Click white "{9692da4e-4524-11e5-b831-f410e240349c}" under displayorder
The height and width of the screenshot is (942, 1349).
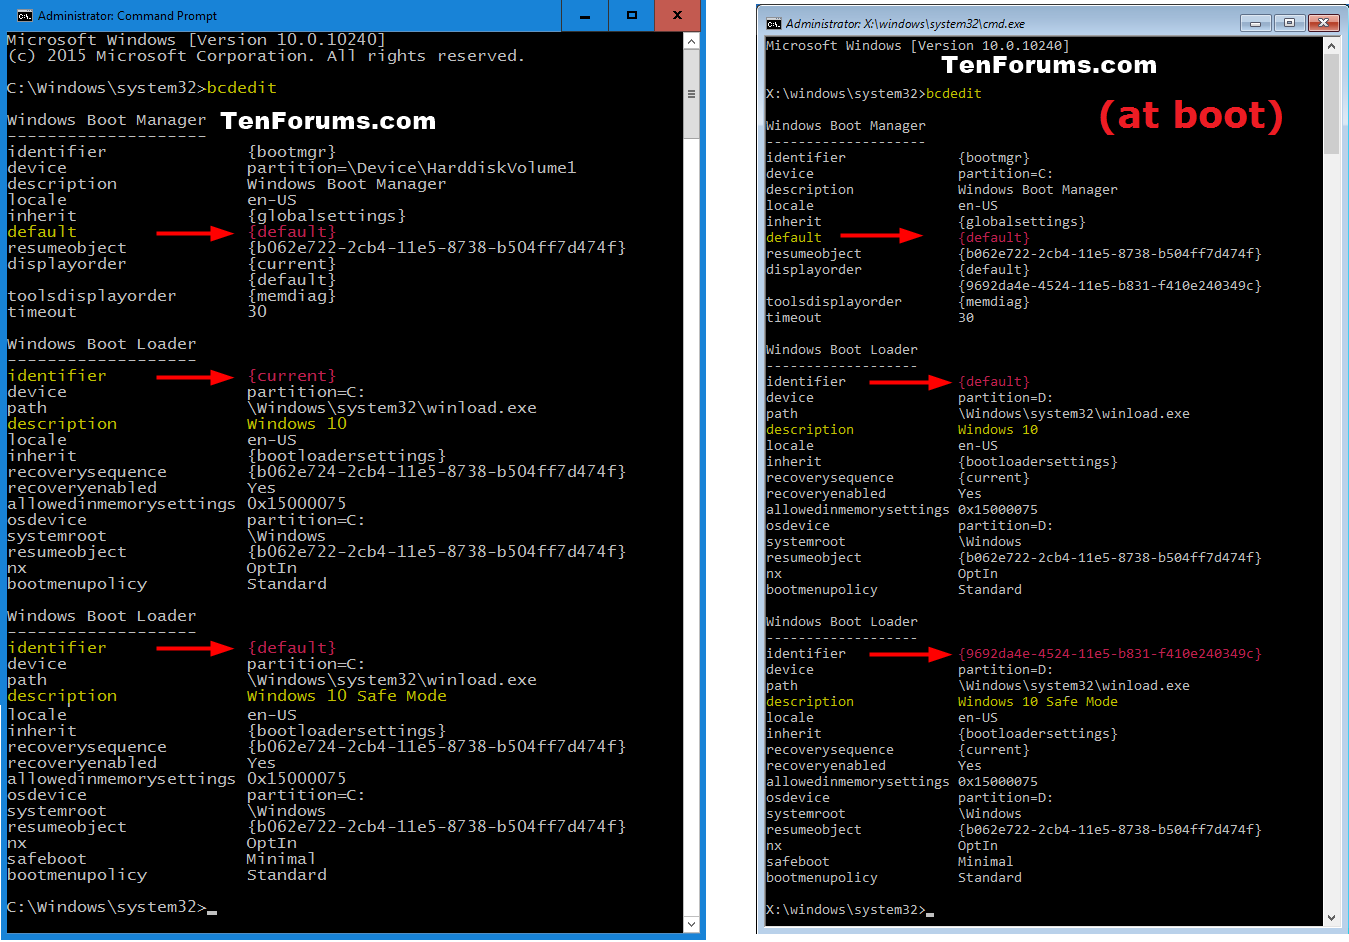1110,286
